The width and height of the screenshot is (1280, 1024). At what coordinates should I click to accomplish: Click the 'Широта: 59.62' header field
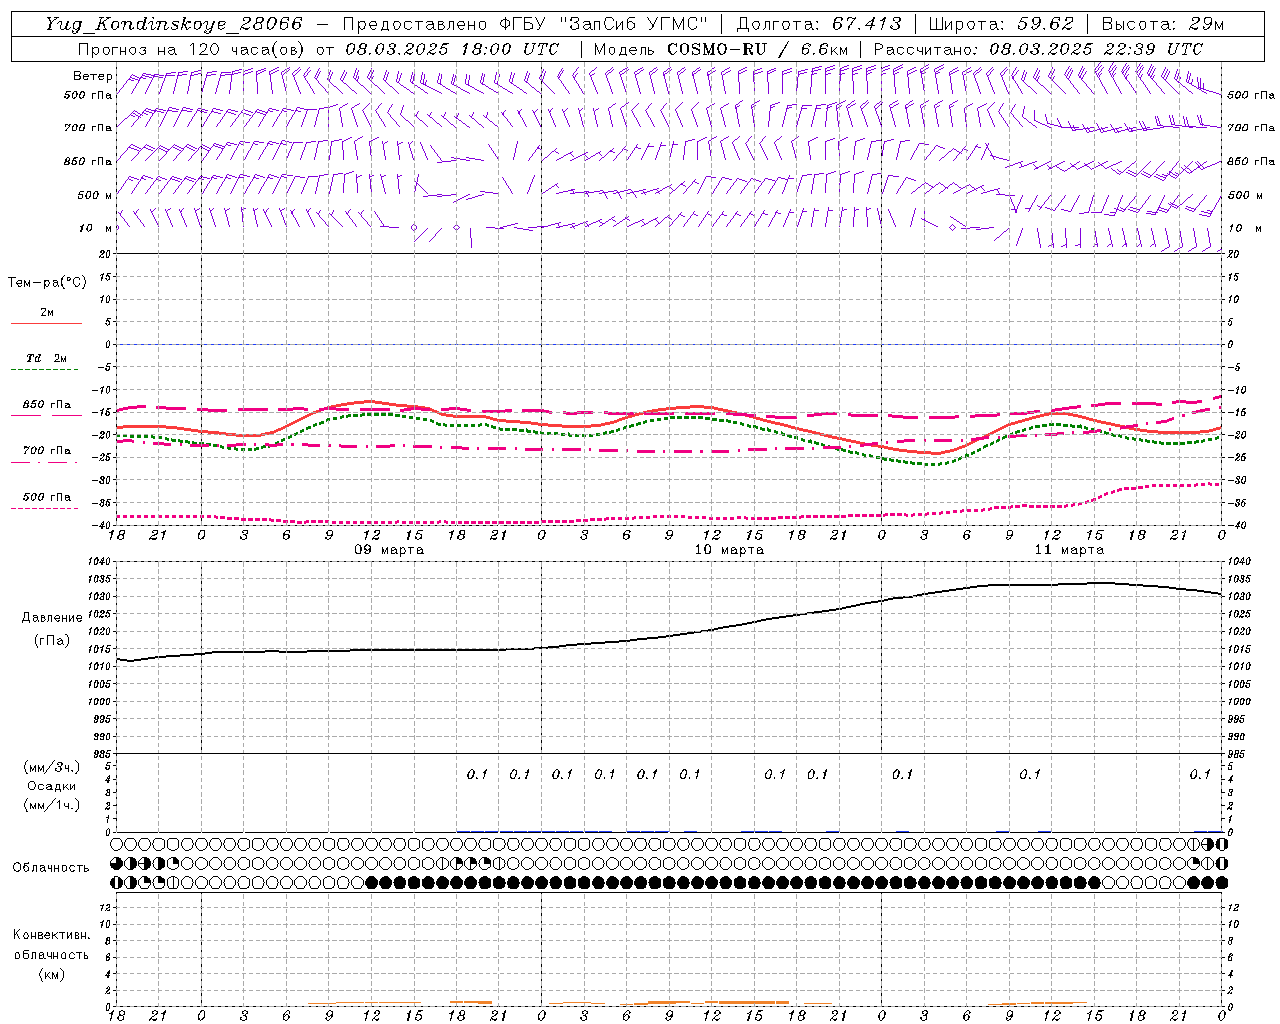pyautogui.click(x=1001, y=24)
